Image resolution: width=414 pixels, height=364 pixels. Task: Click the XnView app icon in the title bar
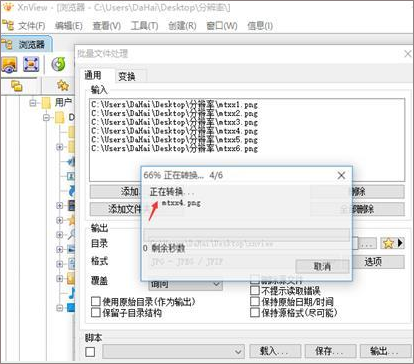tap(7, 7)
